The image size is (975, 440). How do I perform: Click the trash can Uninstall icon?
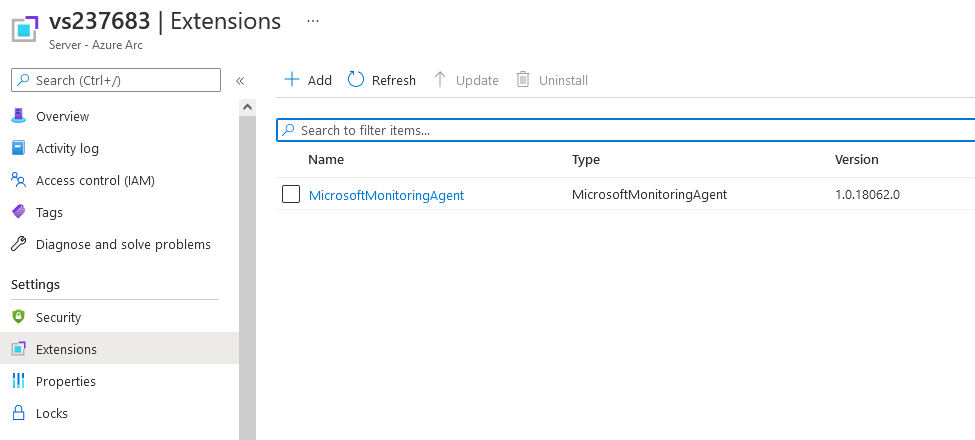click(x=523, y=80)
